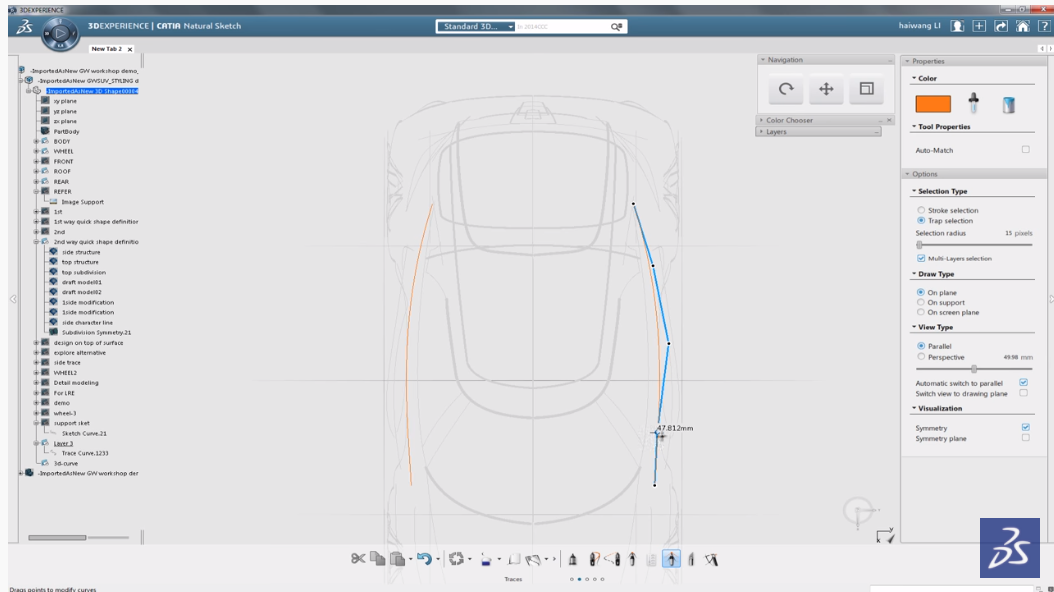
Task: Select 'side character line' in the tree
Action: pyautogui.click(x=87, y=322)
